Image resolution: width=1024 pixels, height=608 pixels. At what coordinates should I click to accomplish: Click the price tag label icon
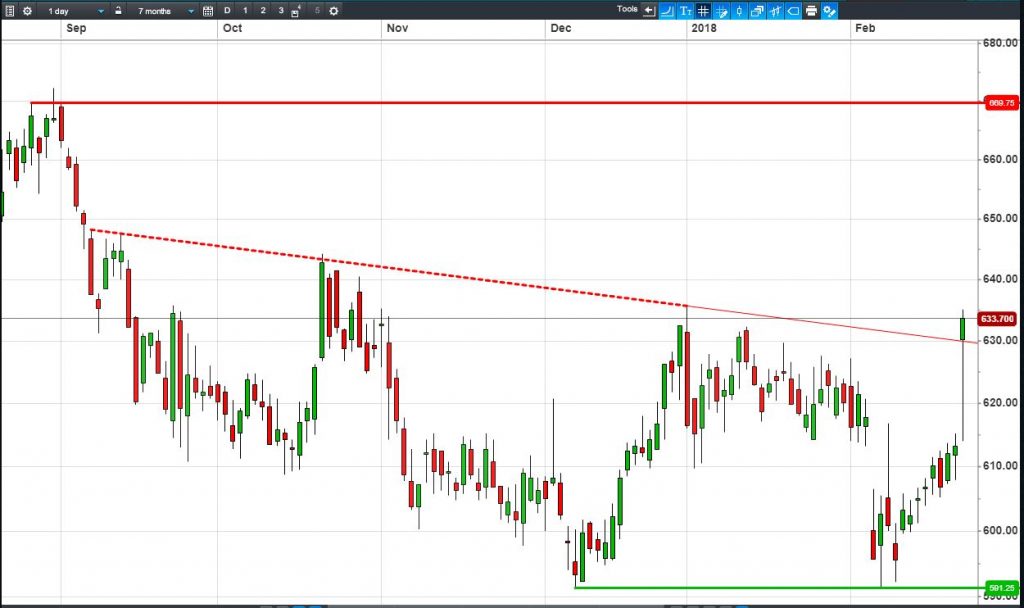[793, 10]
